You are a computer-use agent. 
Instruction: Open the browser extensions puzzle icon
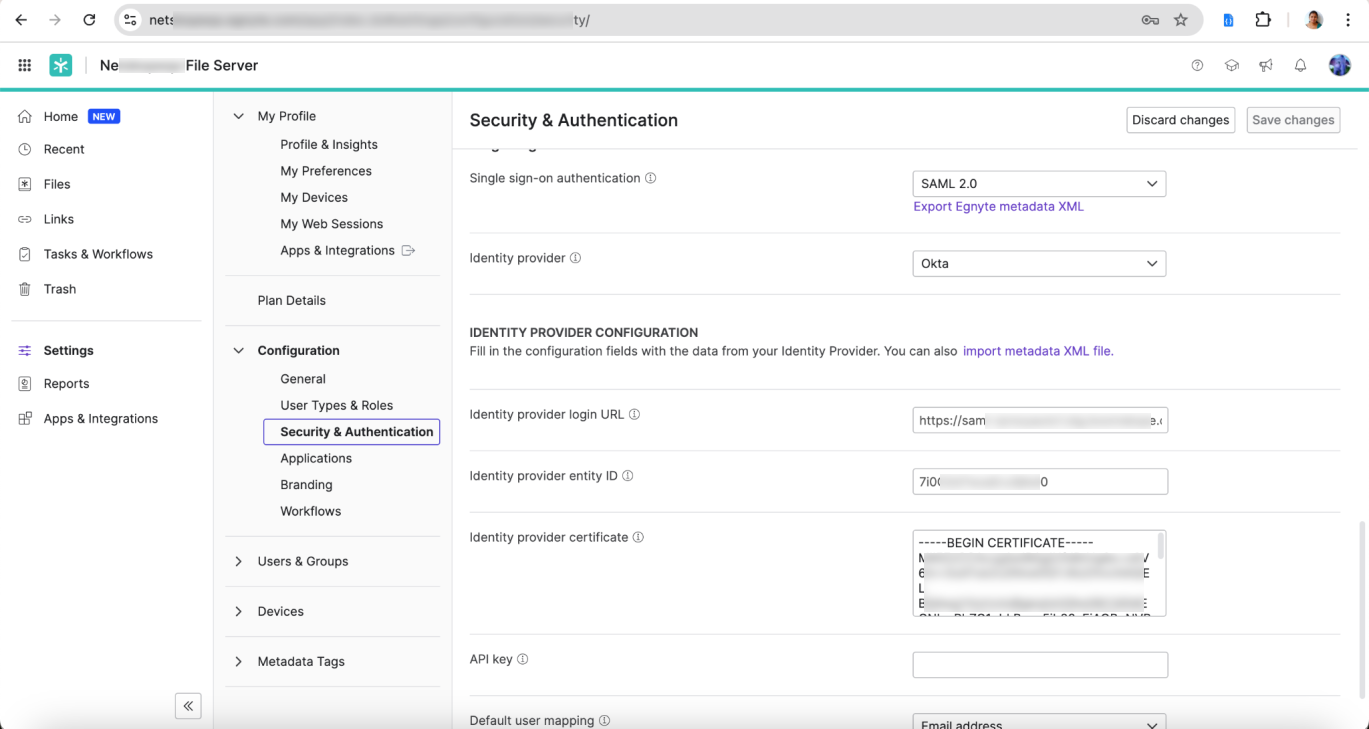pos(1263,20)
